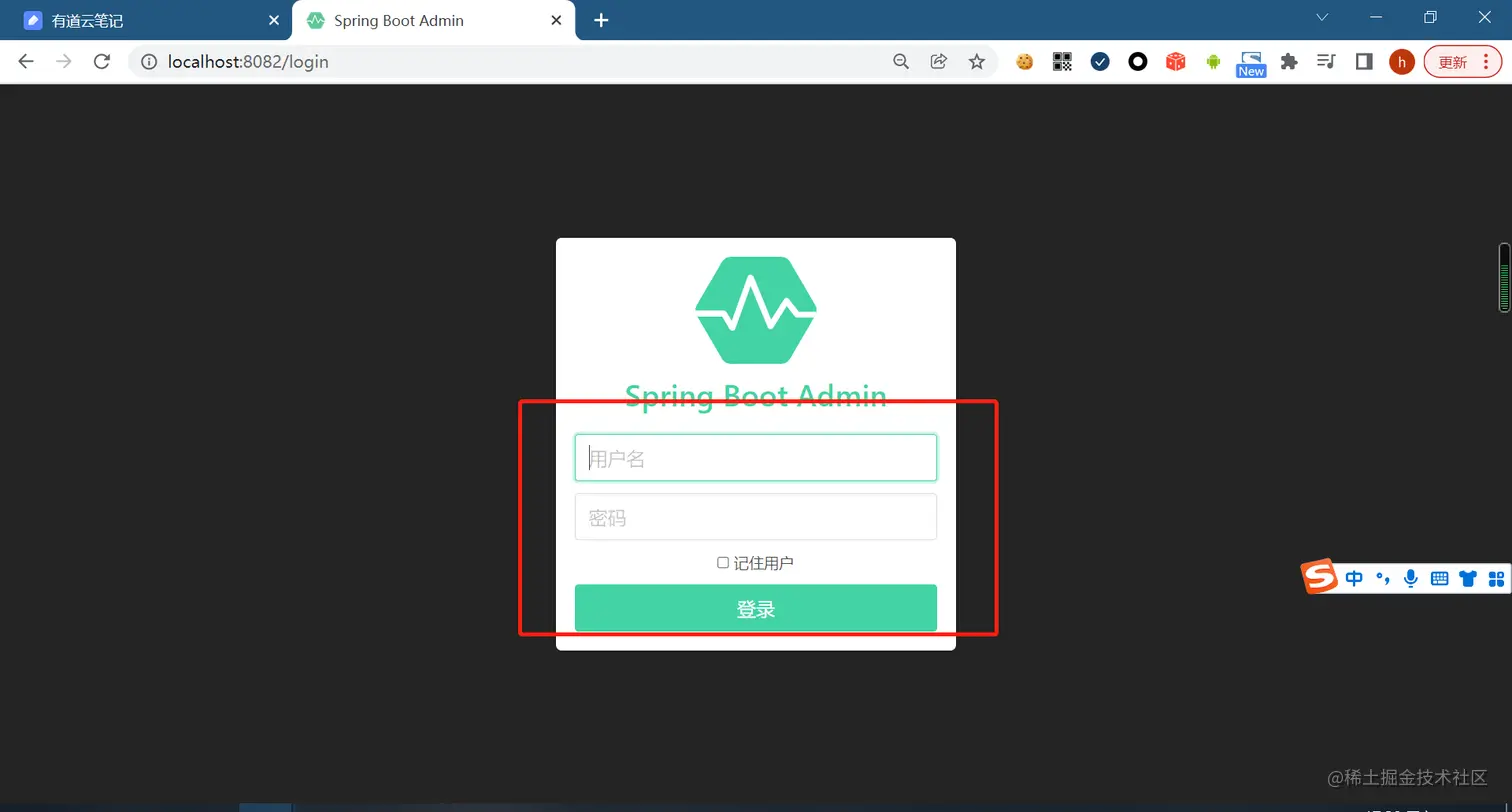Open the media control playlist icon
The width and height of the screenshot is (1512, 812).
(x=1327, y=62)
